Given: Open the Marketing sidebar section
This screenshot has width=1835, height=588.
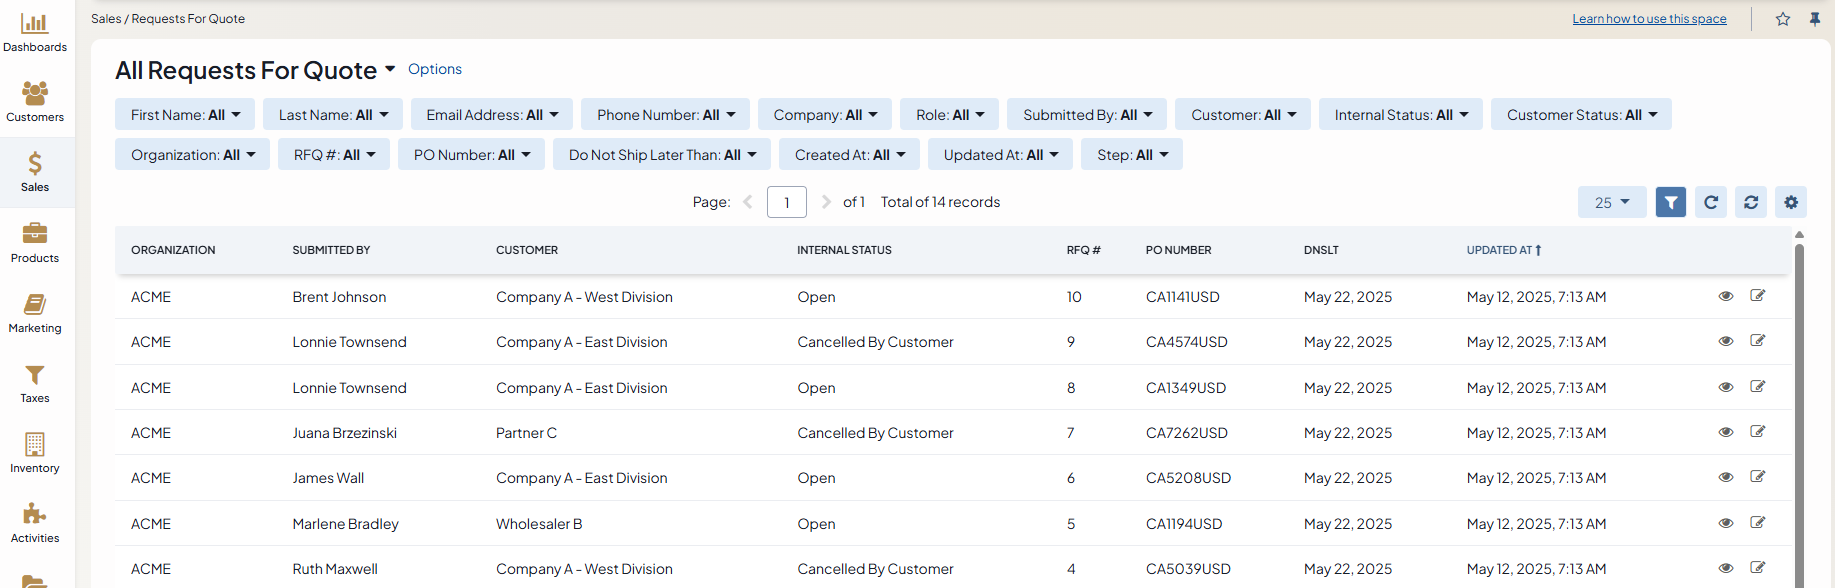Looking at the screenshot, I should point(35,313).
